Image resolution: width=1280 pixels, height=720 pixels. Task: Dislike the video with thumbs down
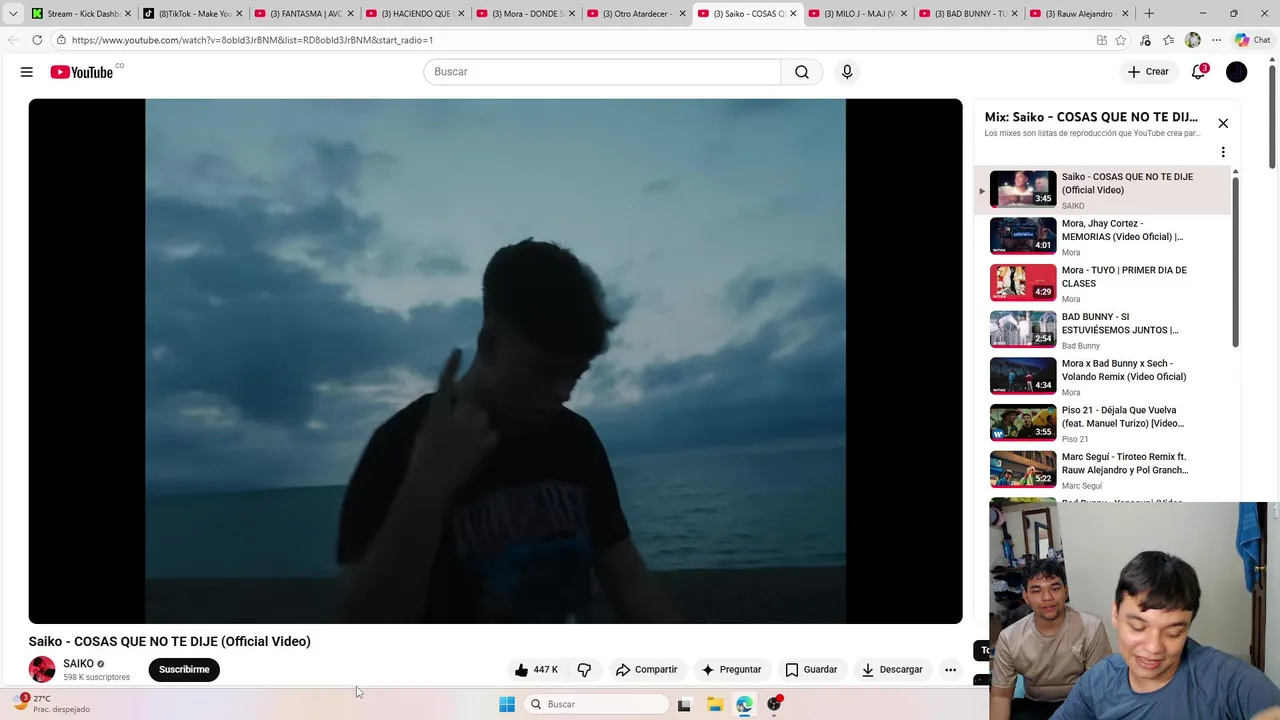pos(585,670)
